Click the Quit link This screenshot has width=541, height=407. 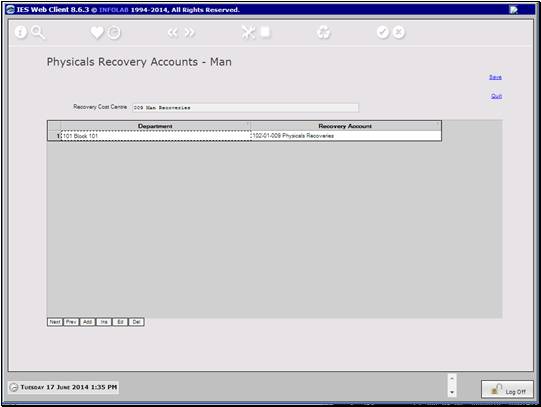tap(496, 96)
